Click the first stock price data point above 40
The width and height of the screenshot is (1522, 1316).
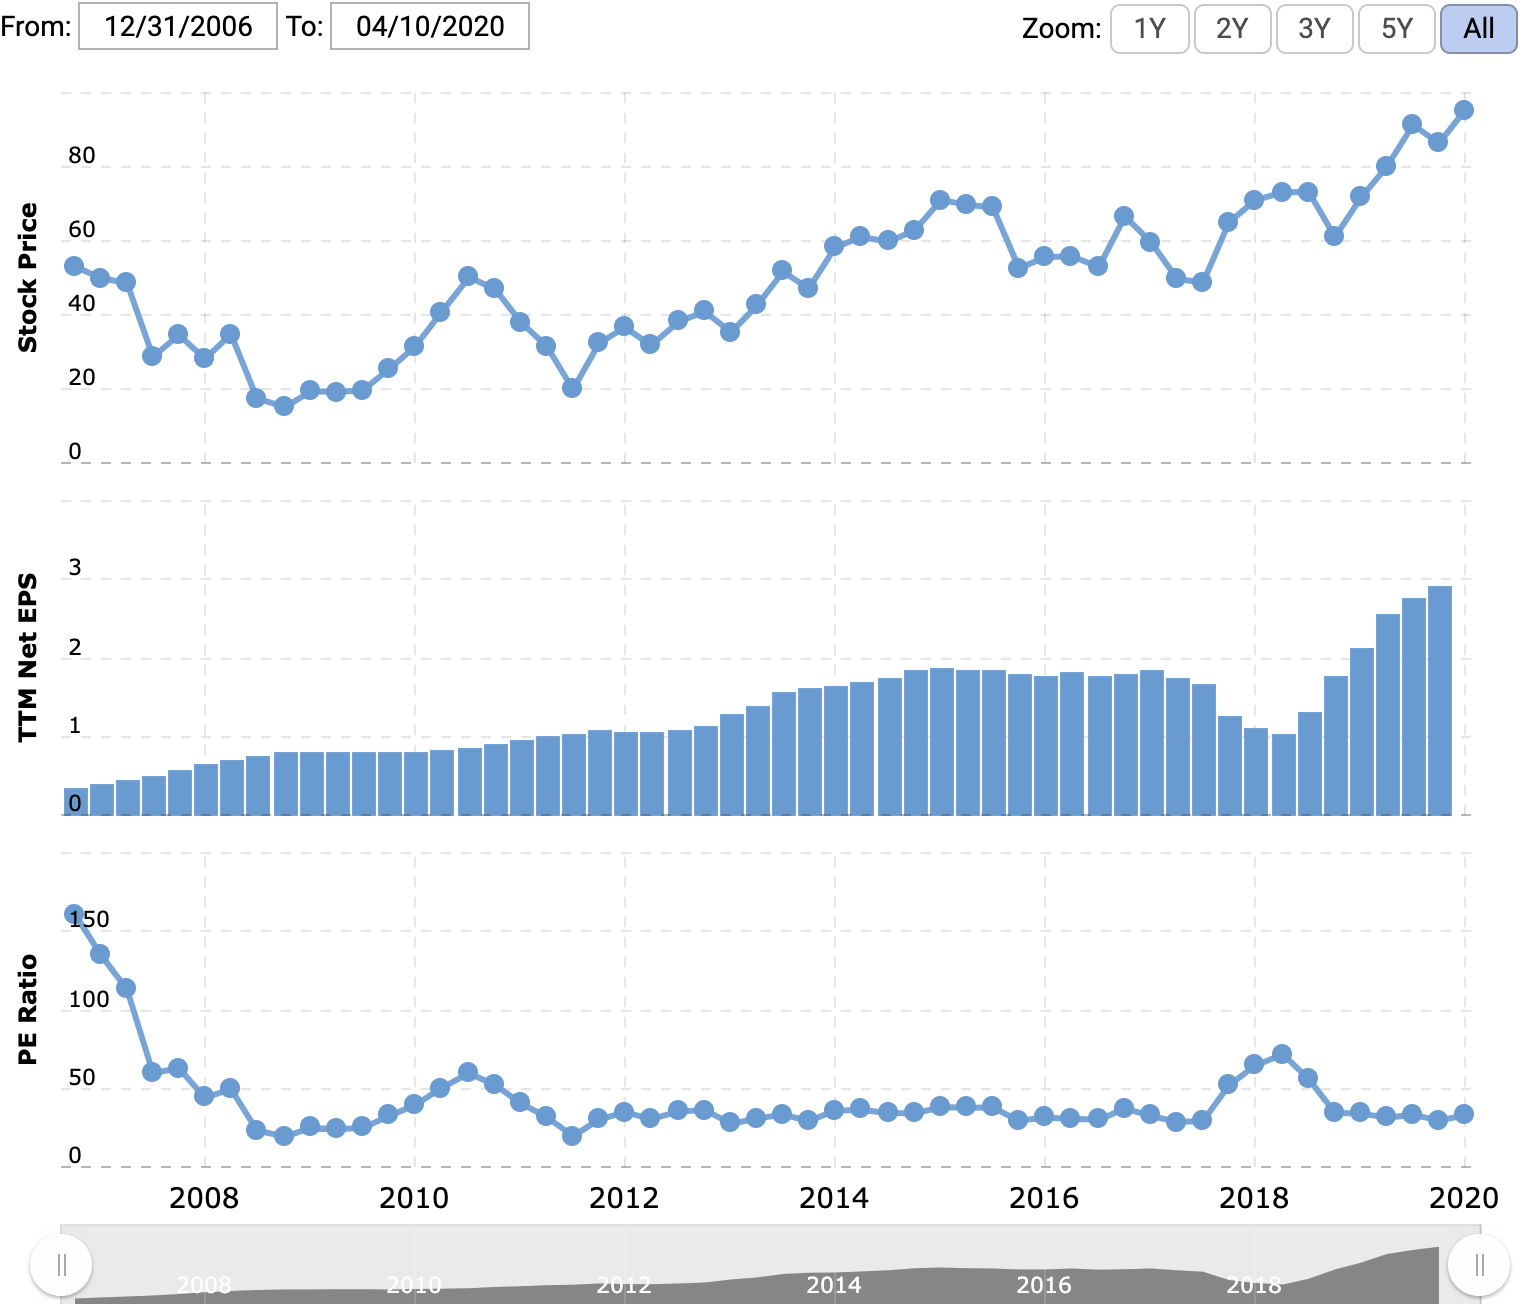coord(74,266)
